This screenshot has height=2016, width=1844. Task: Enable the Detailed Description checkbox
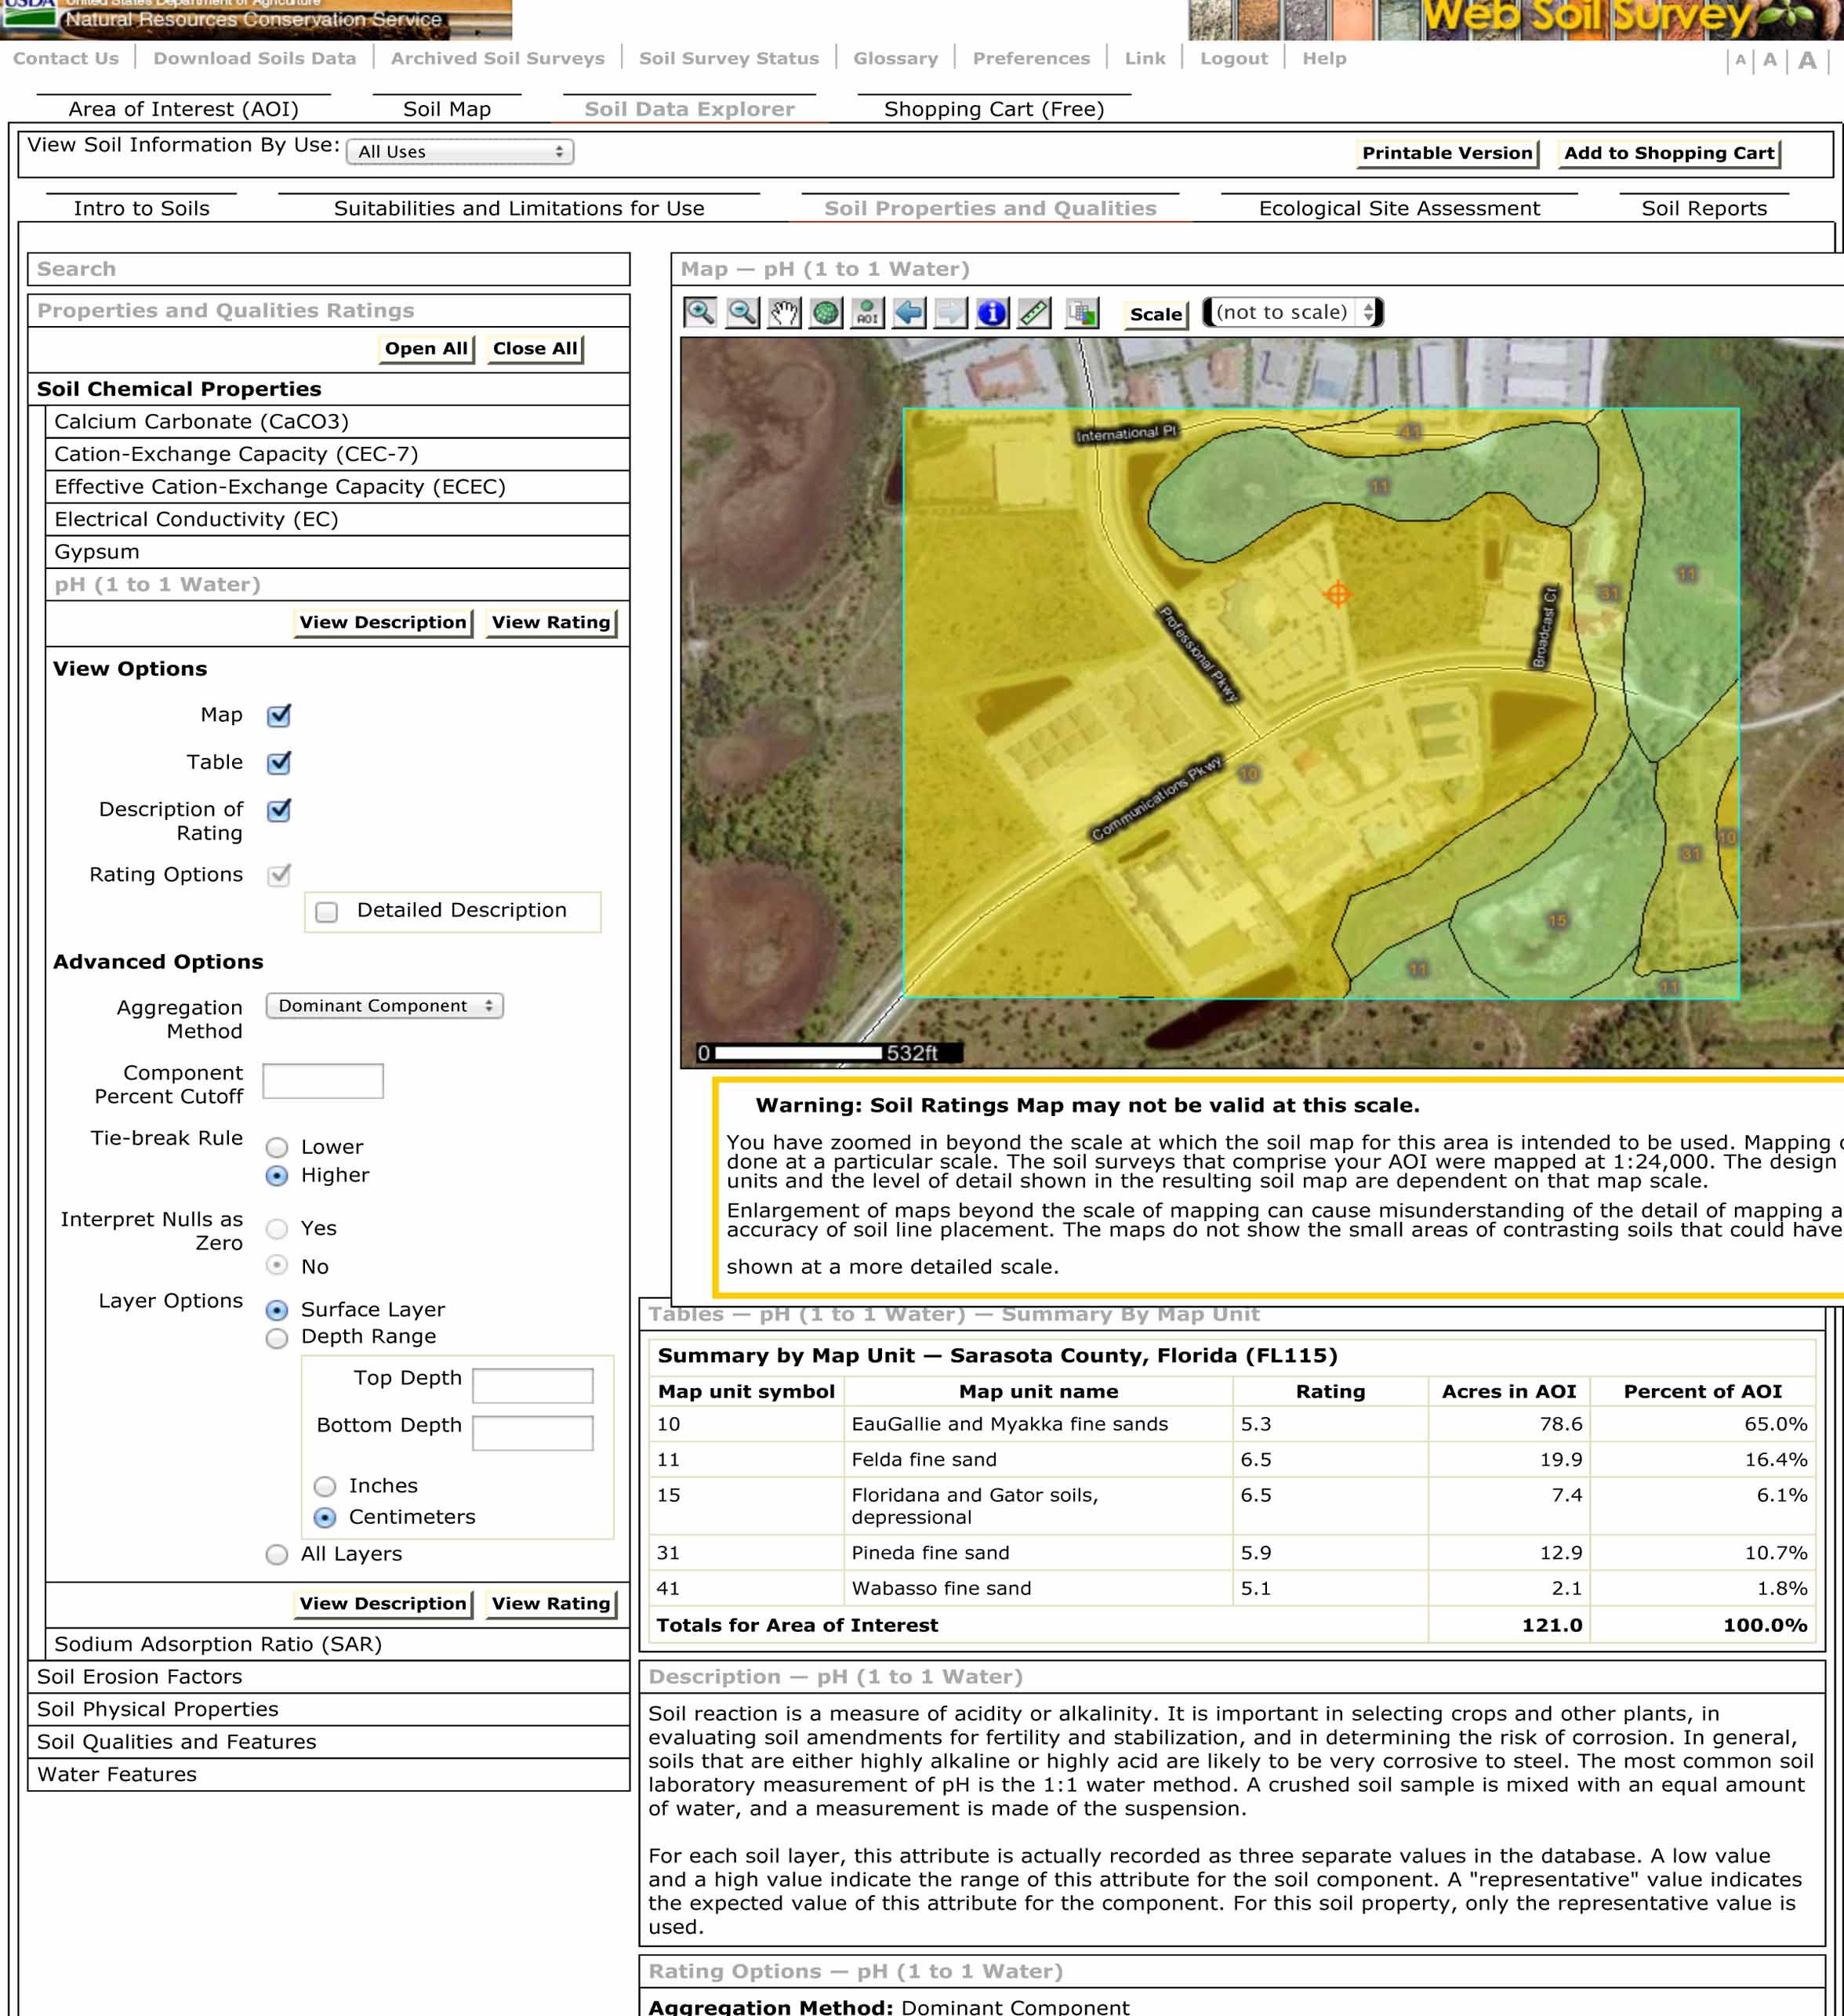[x=326, y=912]
